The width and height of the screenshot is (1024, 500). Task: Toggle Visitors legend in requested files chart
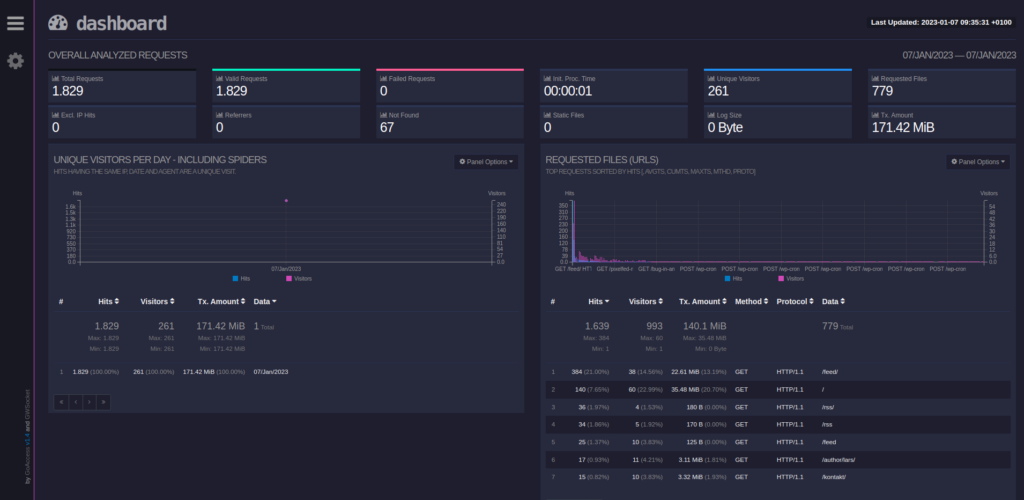coord(791,279)
